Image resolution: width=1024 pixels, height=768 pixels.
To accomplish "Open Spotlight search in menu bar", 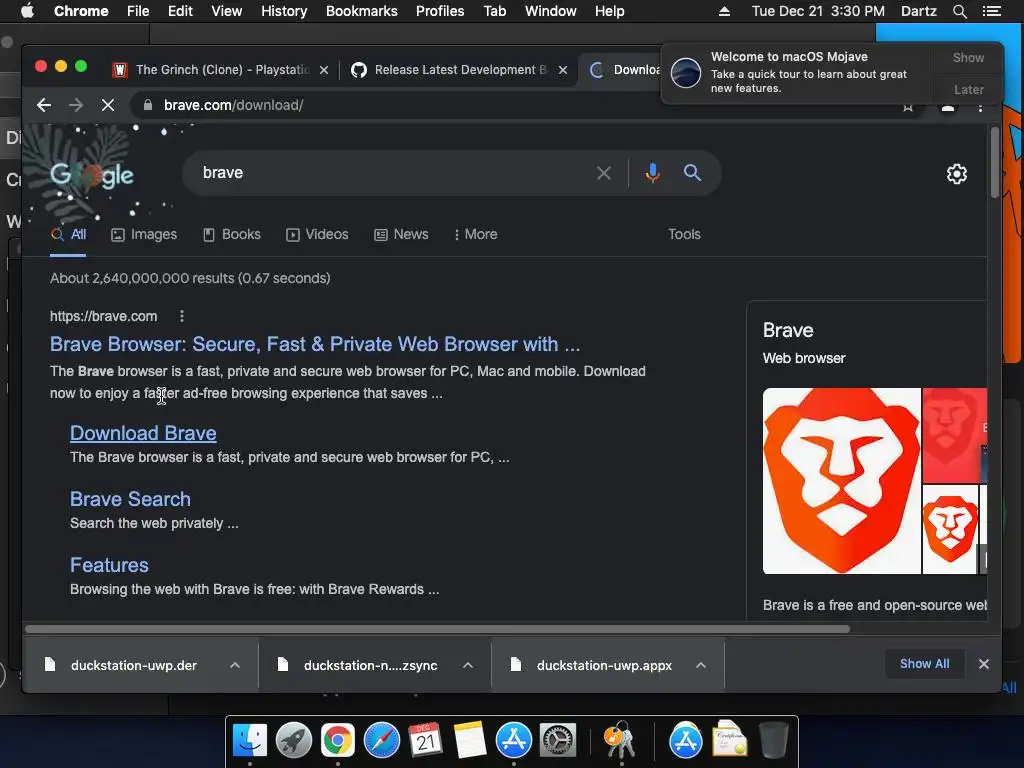I will [x=959, y=11].
